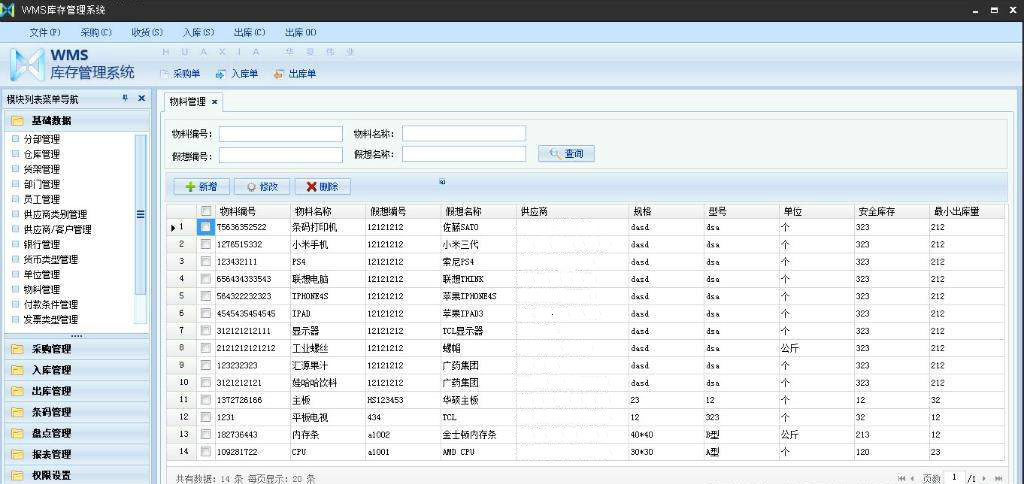1024x484 pixels.
Task: Open 部门管理 in the navigation list
Action: (x=42, y=184)
